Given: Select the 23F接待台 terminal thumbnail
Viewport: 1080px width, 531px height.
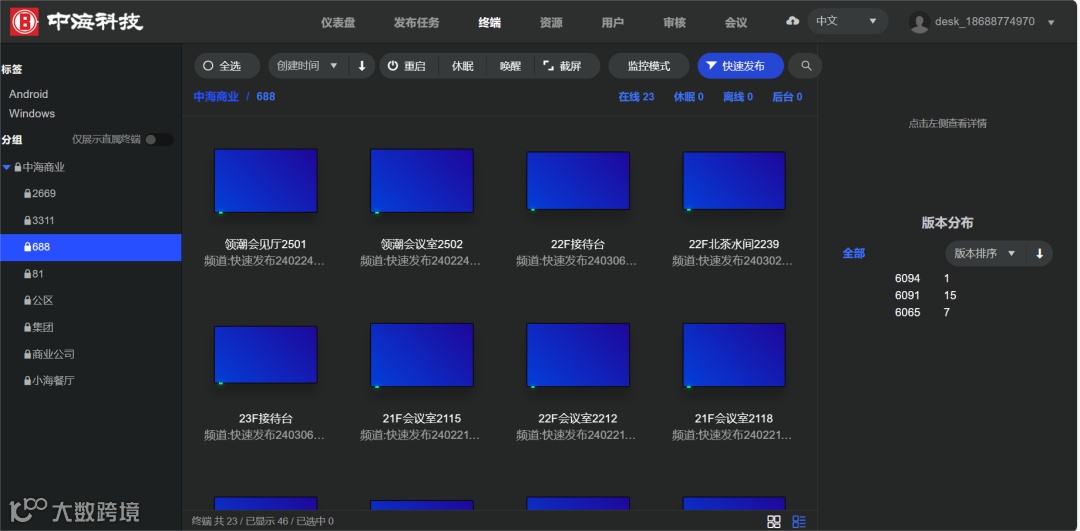Looking at the screenshot, I should pyautogui.click(x=266, y=355).
